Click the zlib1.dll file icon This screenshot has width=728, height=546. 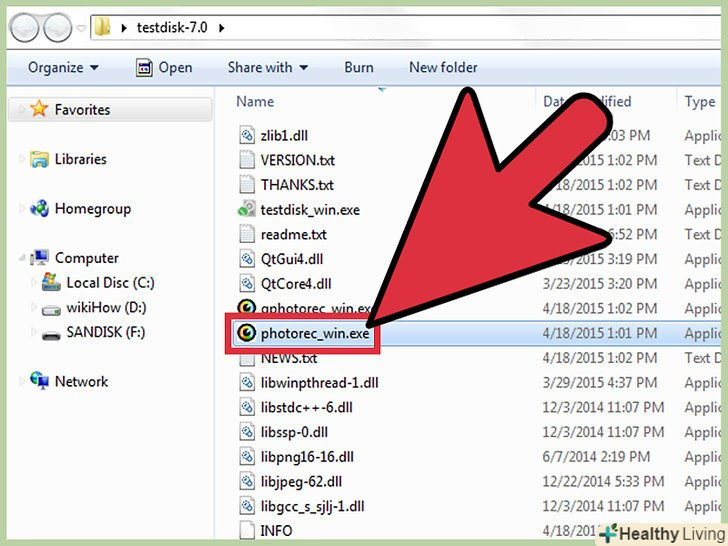[x=247, y=135]
